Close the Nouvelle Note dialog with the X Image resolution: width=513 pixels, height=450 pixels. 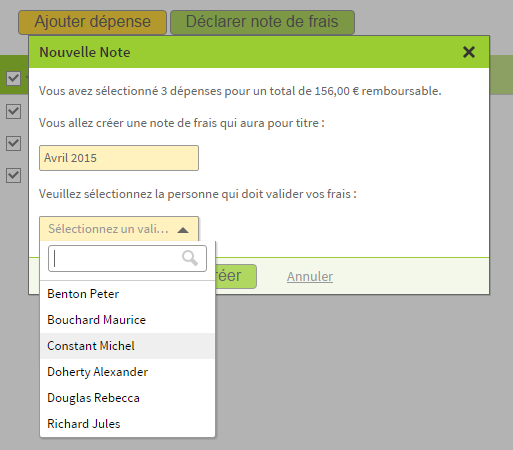coord(469,52)
